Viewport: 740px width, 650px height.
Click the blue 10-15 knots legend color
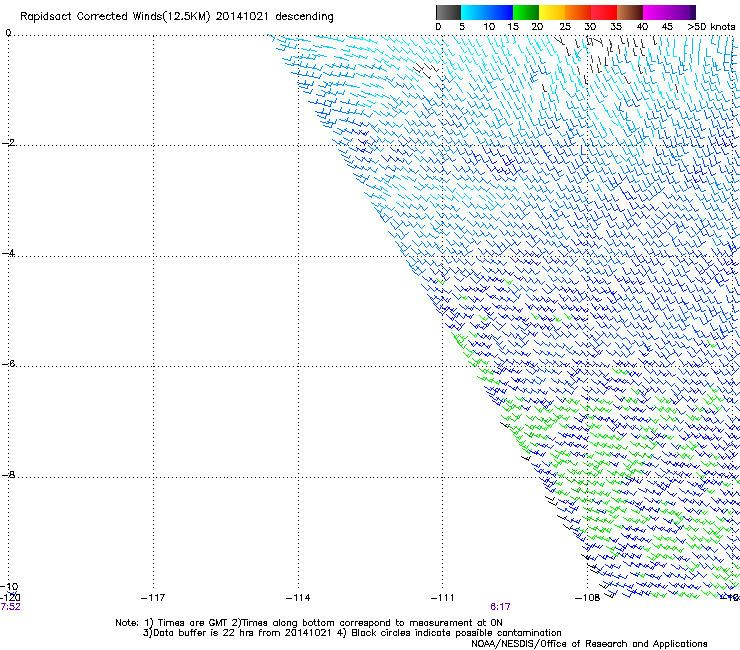point(499,12)
